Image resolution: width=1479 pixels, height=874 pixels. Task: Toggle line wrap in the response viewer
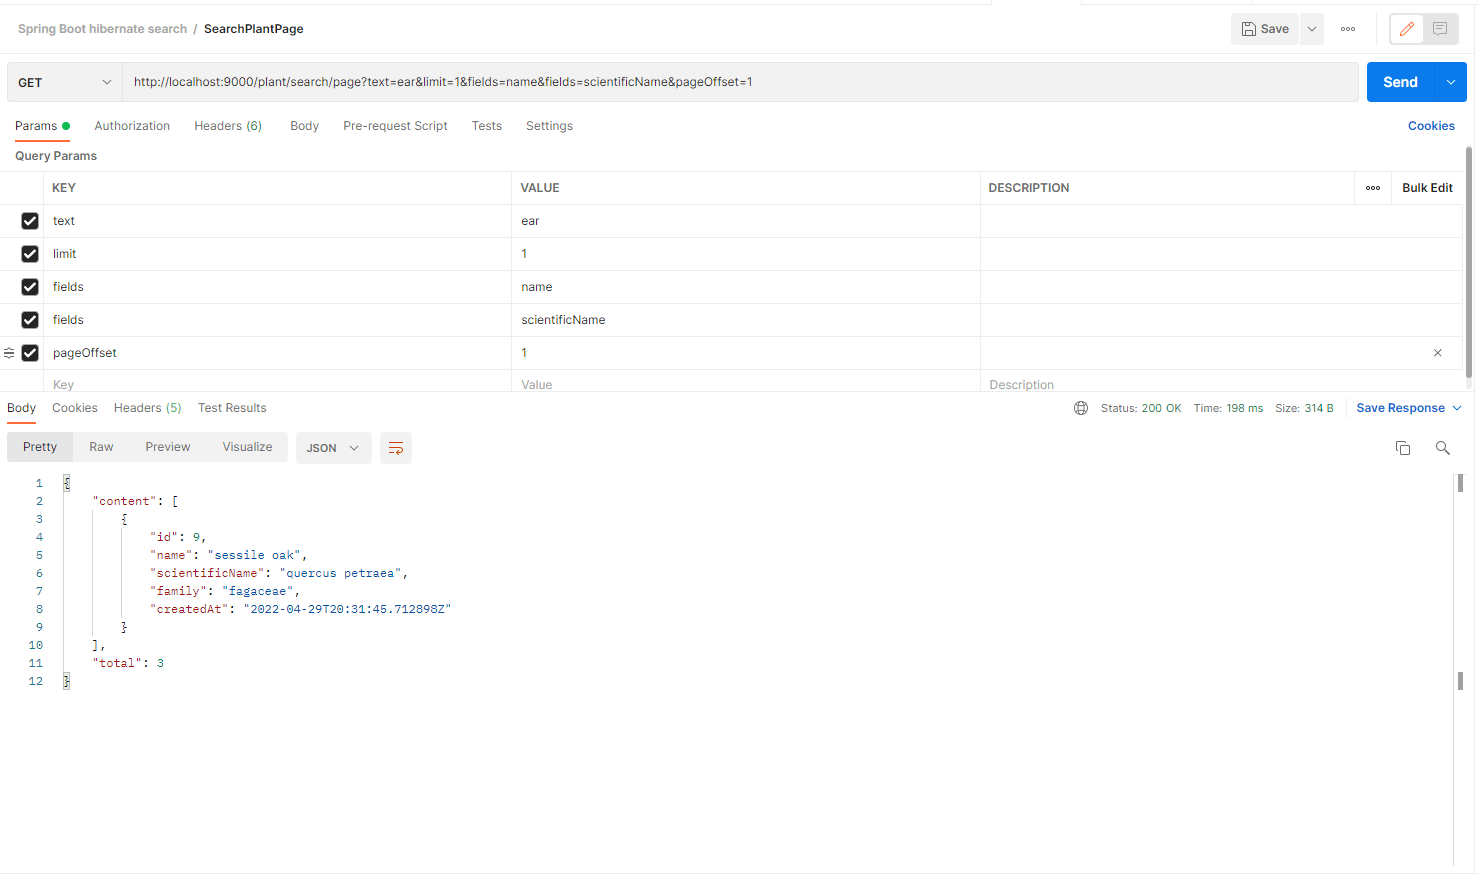coord(396,448)
